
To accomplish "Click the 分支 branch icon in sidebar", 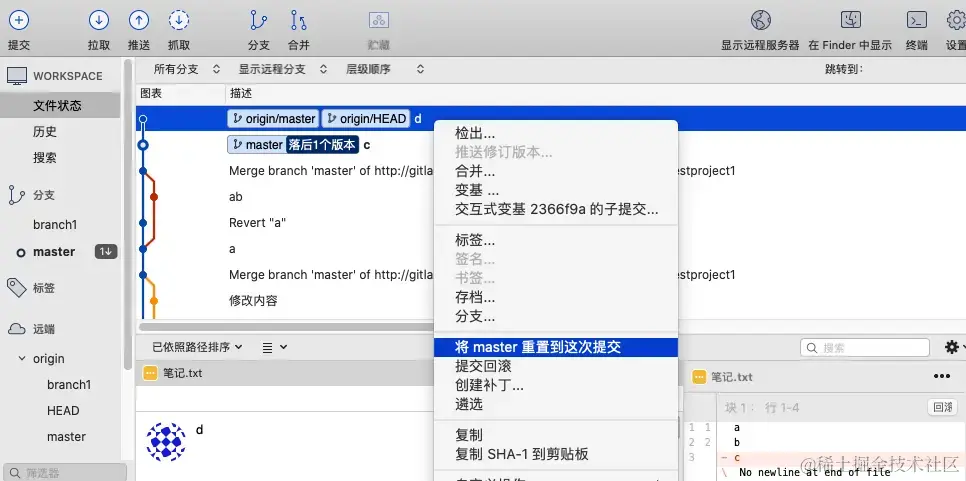I will tap(17, 195).
